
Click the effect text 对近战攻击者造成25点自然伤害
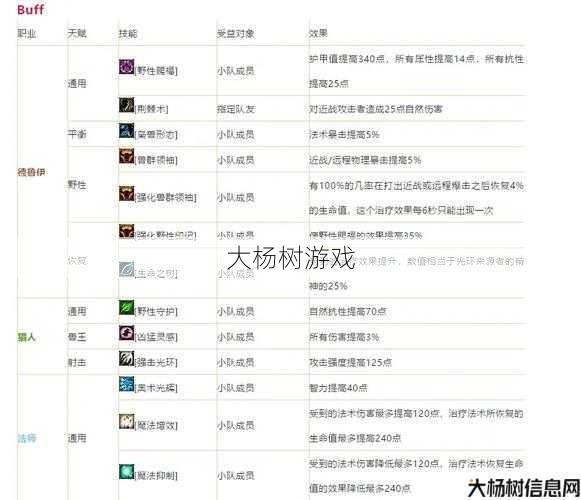point(376,109)
